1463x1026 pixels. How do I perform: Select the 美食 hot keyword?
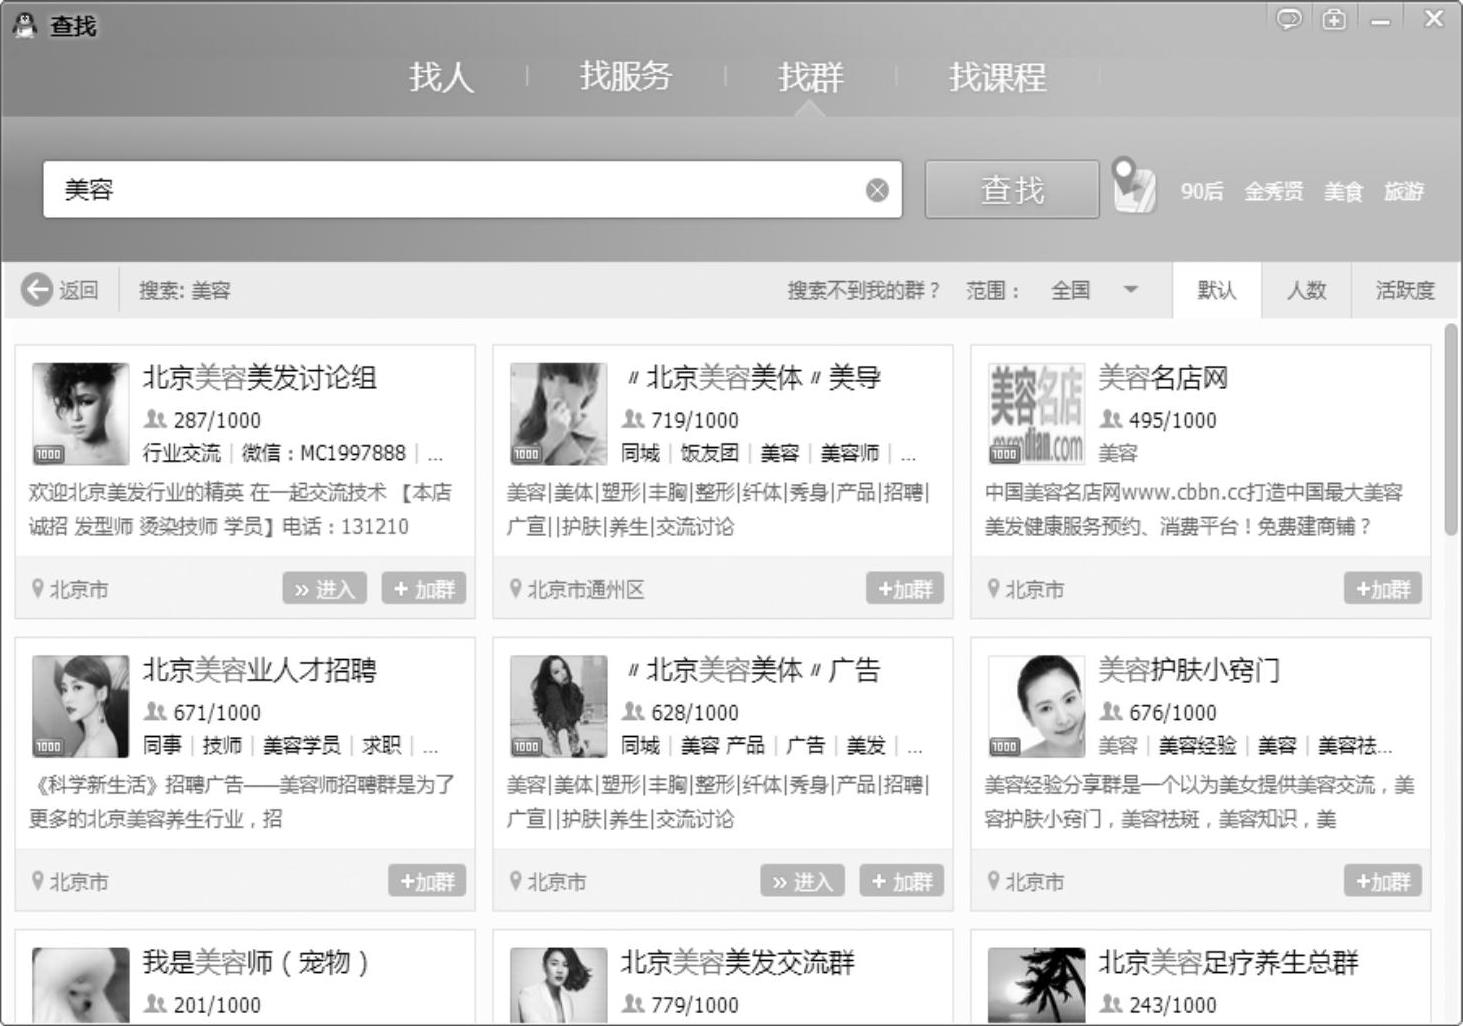1344,191
